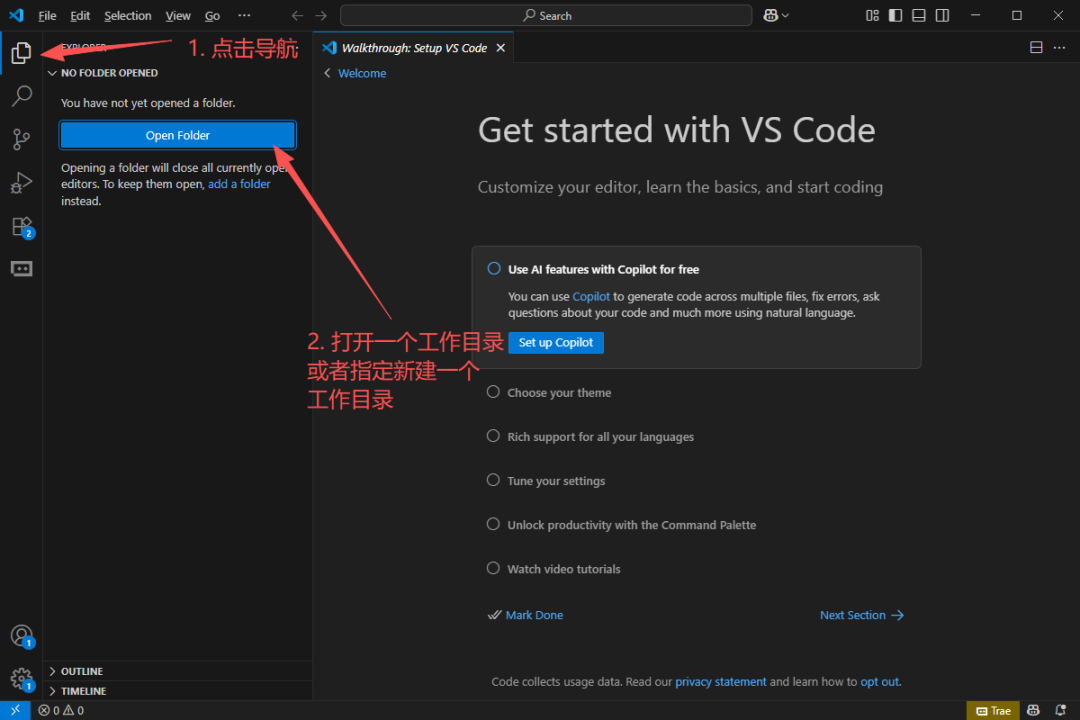Open the Copilot chat icon in title bar

(770, 15)
